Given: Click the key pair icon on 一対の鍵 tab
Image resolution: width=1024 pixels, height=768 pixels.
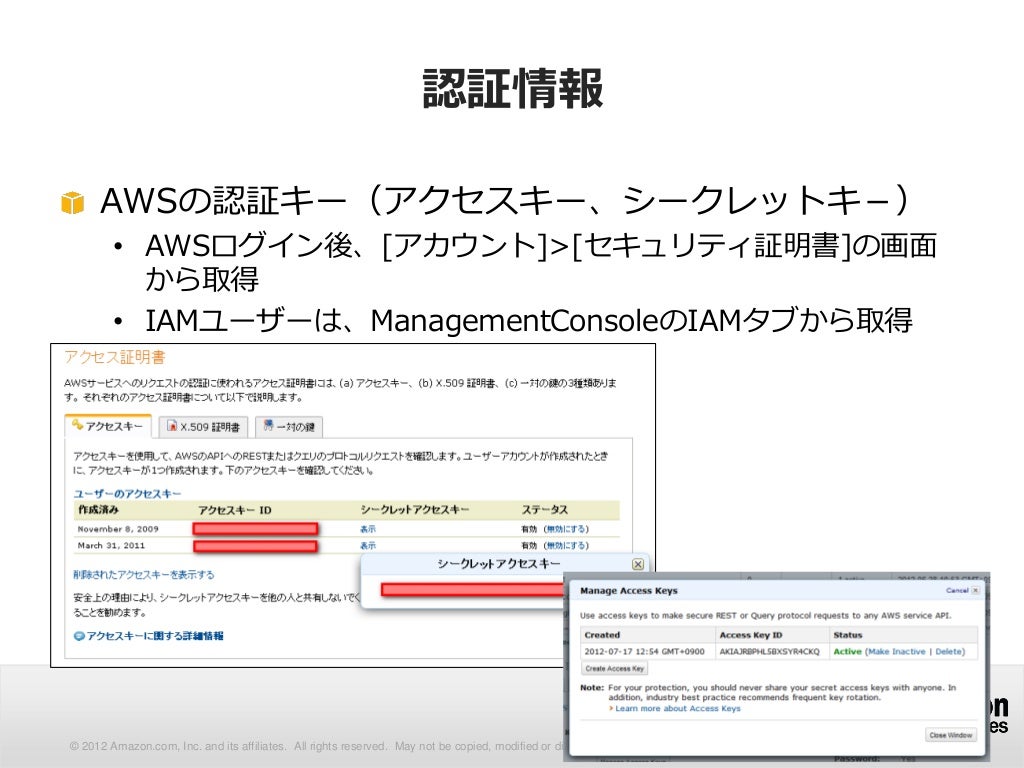Looking at the screenshot, I should click(268, 426).
